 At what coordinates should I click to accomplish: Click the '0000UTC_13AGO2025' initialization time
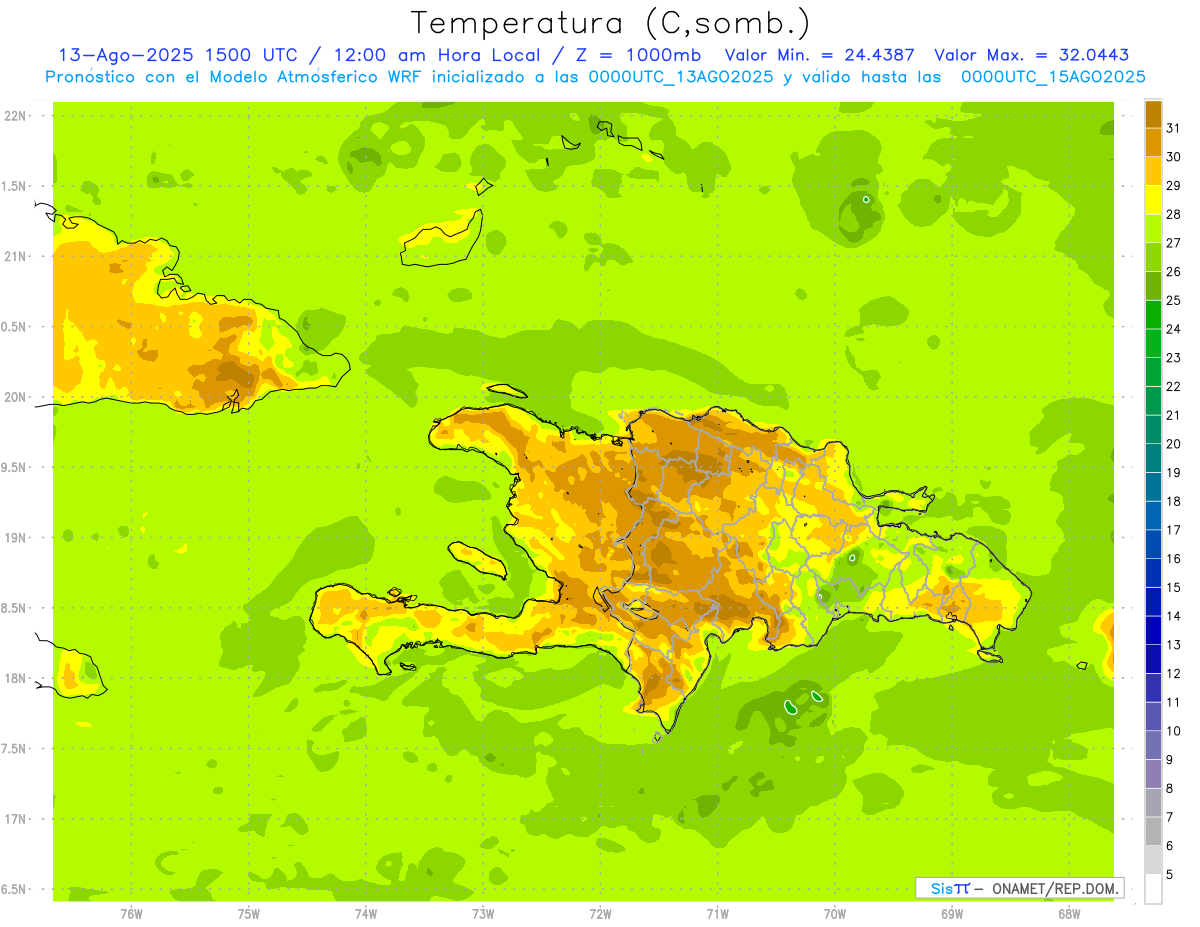tap(681, 77)
